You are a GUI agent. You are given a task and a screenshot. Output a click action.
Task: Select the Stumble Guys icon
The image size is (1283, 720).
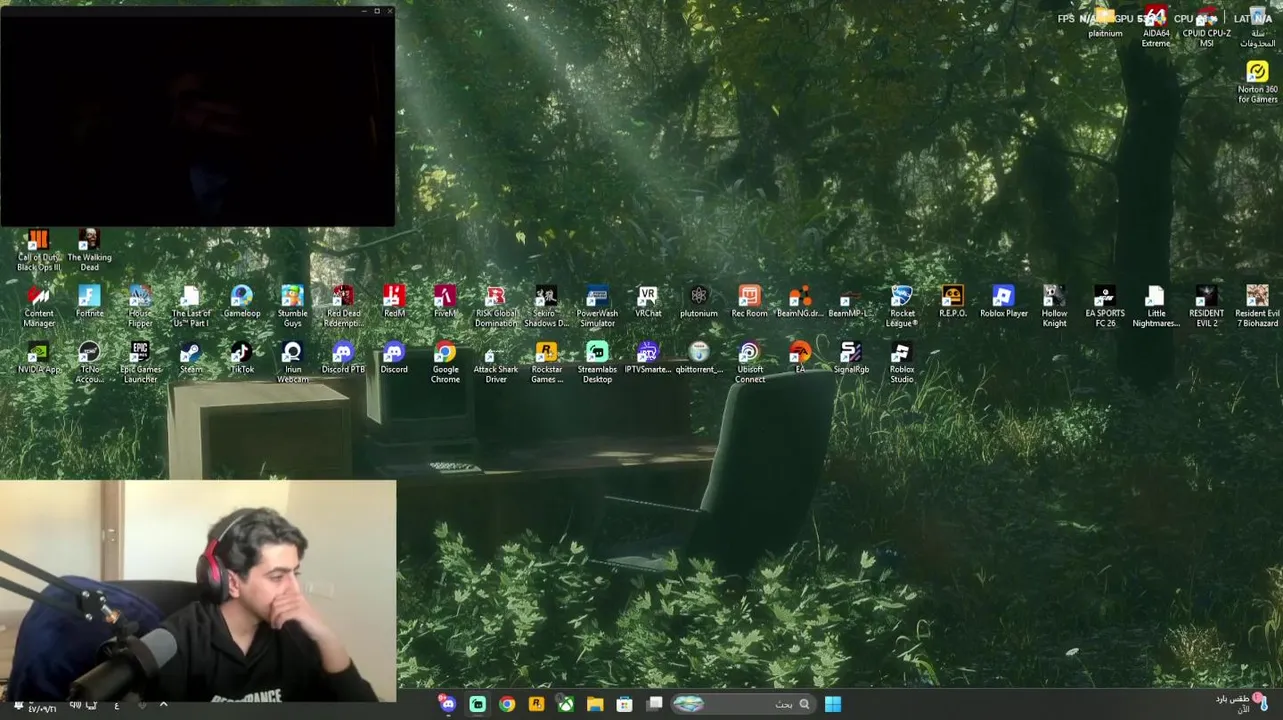292,306
